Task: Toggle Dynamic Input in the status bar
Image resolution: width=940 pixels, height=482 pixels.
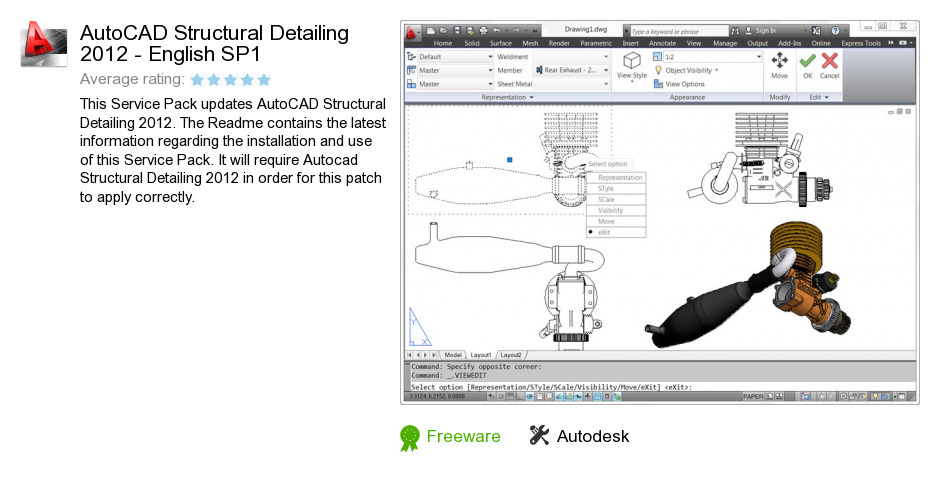Action: pos(577,396)
